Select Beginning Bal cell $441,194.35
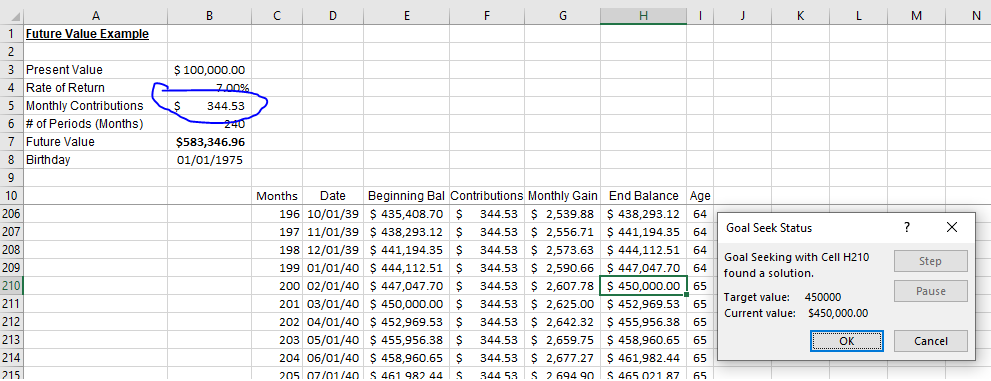Image resolution: width=991 pixels, height=381 pixels. click(x=407, y=250)
